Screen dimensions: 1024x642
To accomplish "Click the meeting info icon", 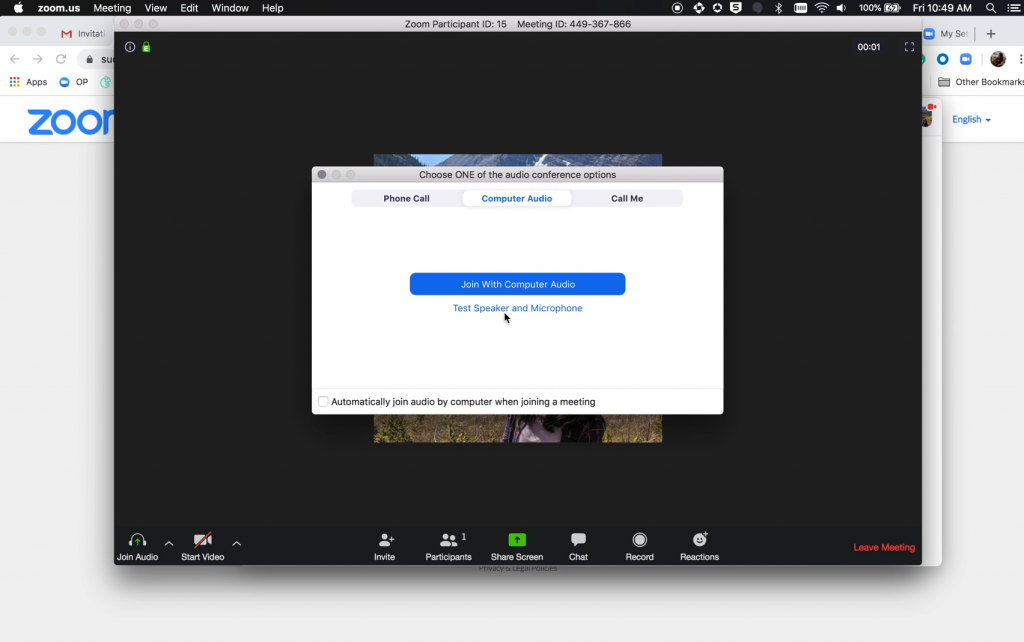I will (x=129, y=46).
